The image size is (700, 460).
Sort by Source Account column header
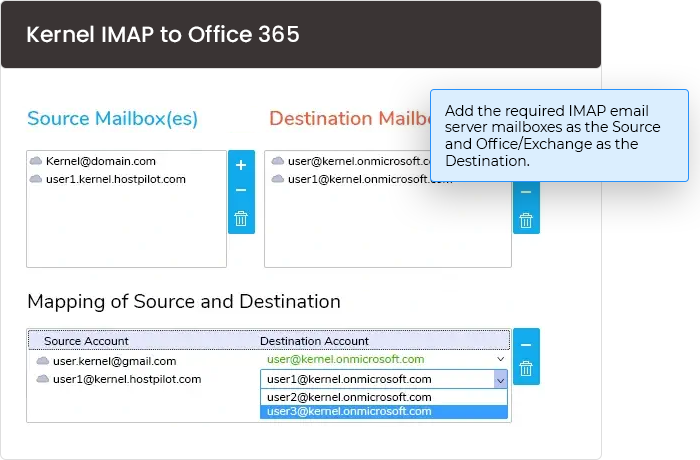[x=86, y=341]
